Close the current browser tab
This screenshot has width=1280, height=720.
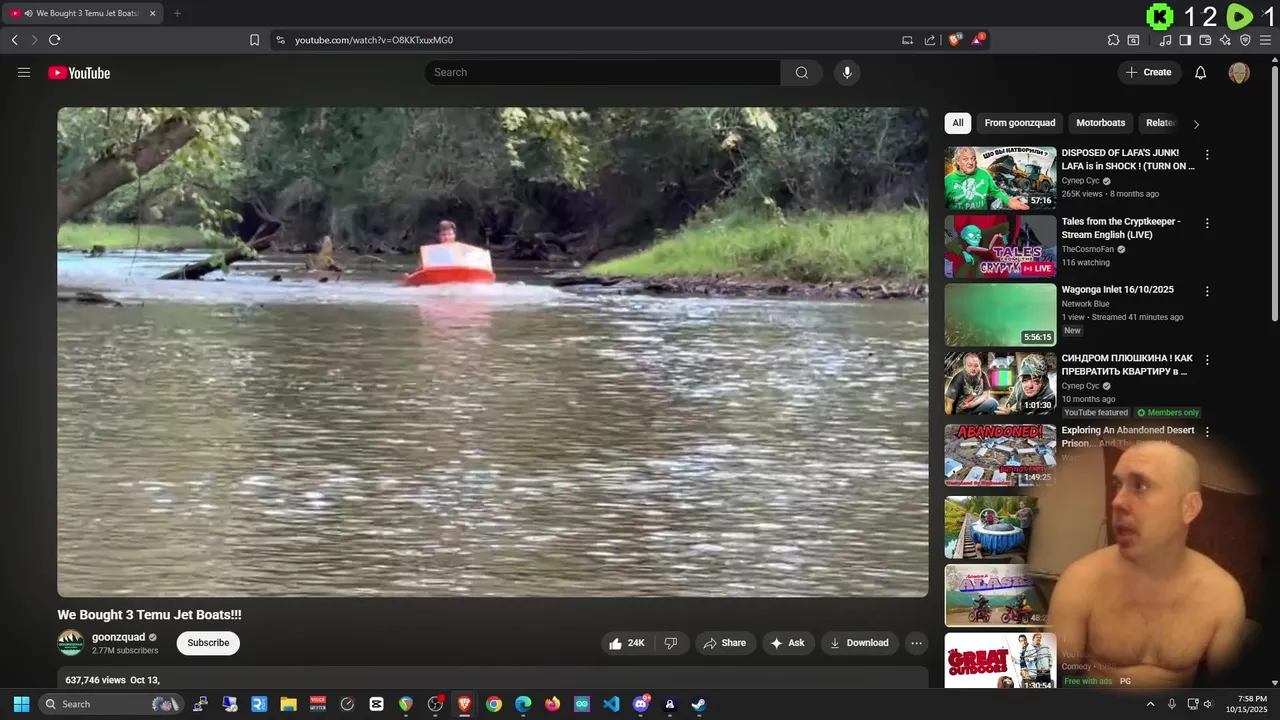tap(152, 14)
